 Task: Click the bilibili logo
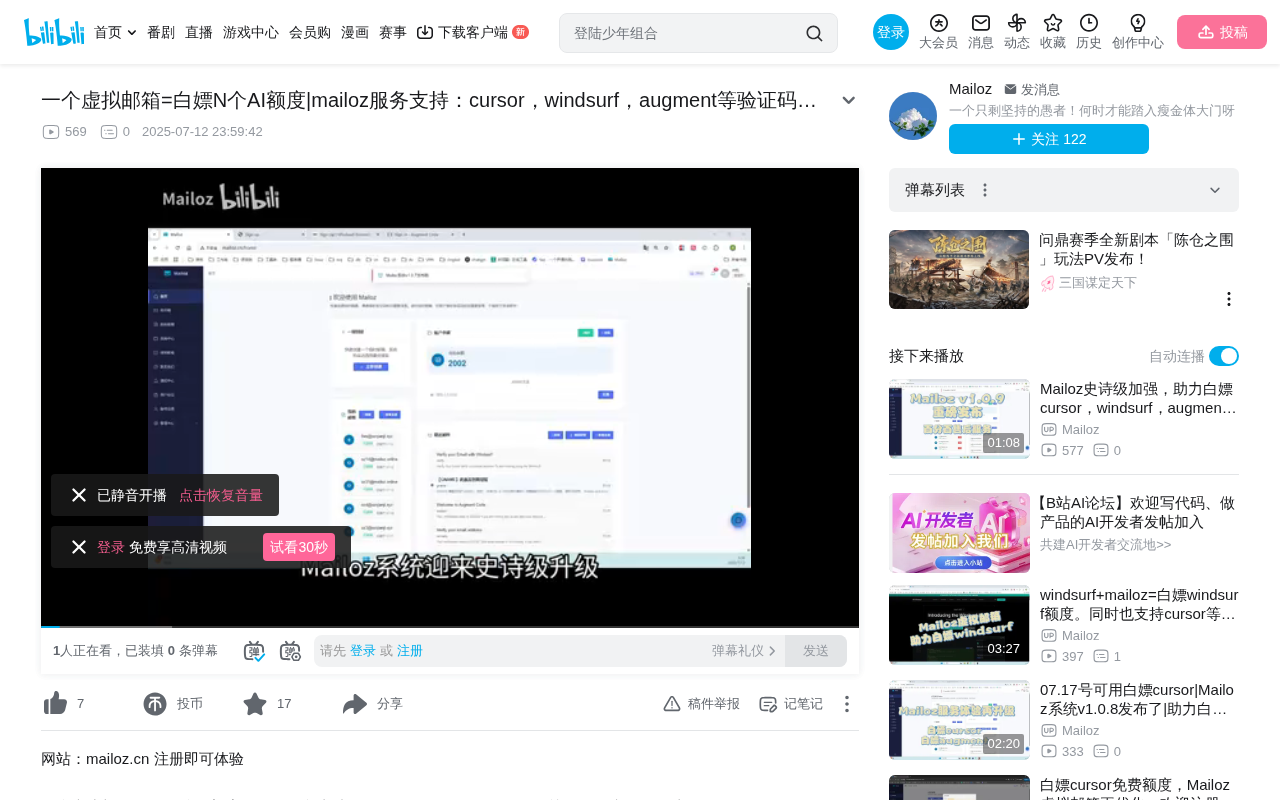click(54, 32)
